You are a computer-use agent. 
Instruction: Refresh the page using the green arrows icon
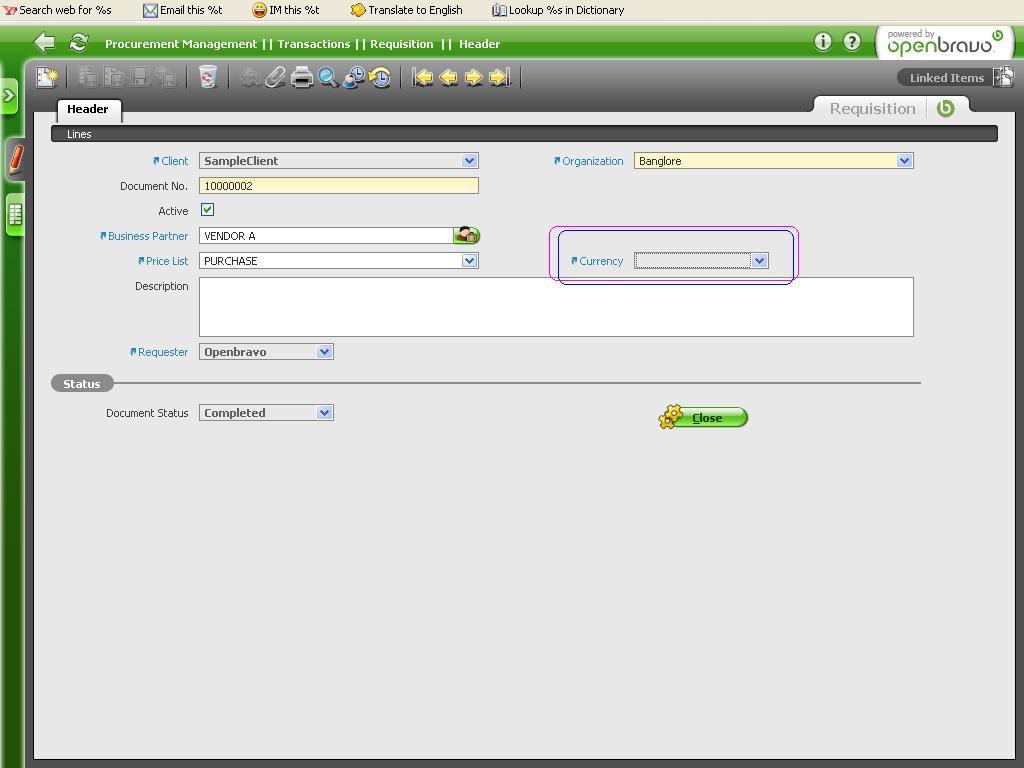[x=78, y=42]
